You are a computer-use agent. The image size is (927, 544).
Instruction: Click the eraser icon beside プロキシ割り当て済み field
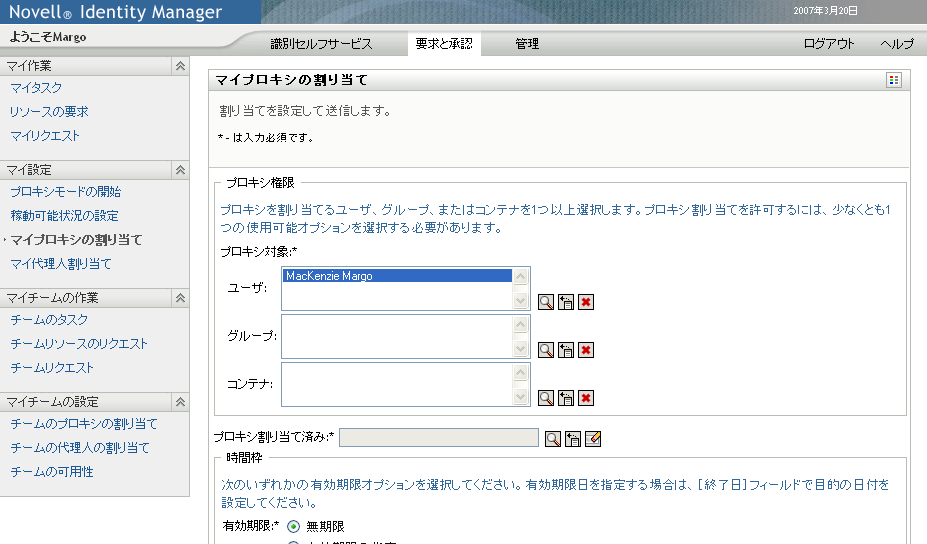coord(593,438)
